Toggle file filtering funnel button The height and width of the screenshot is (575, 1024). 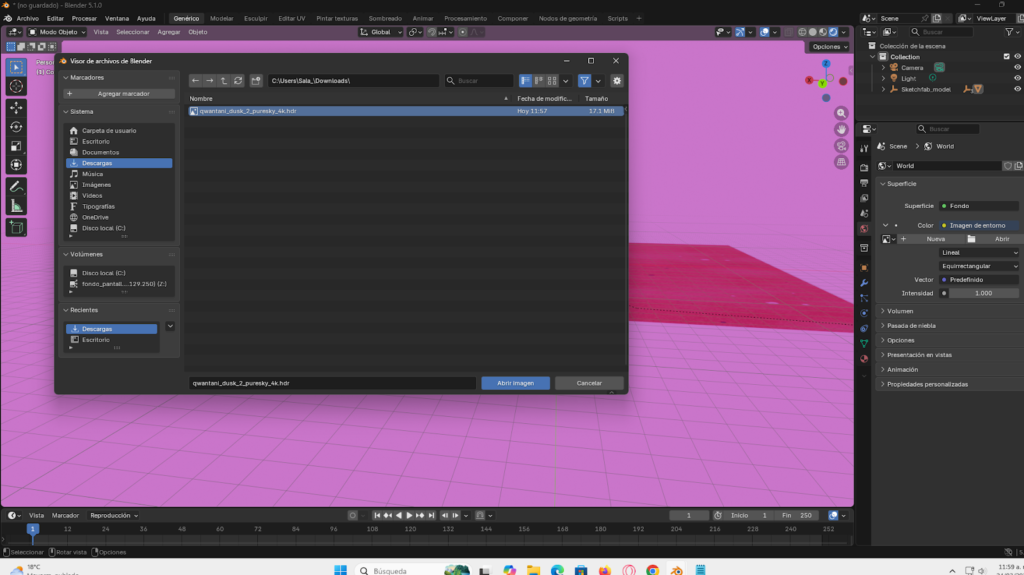tap(584, 81)
